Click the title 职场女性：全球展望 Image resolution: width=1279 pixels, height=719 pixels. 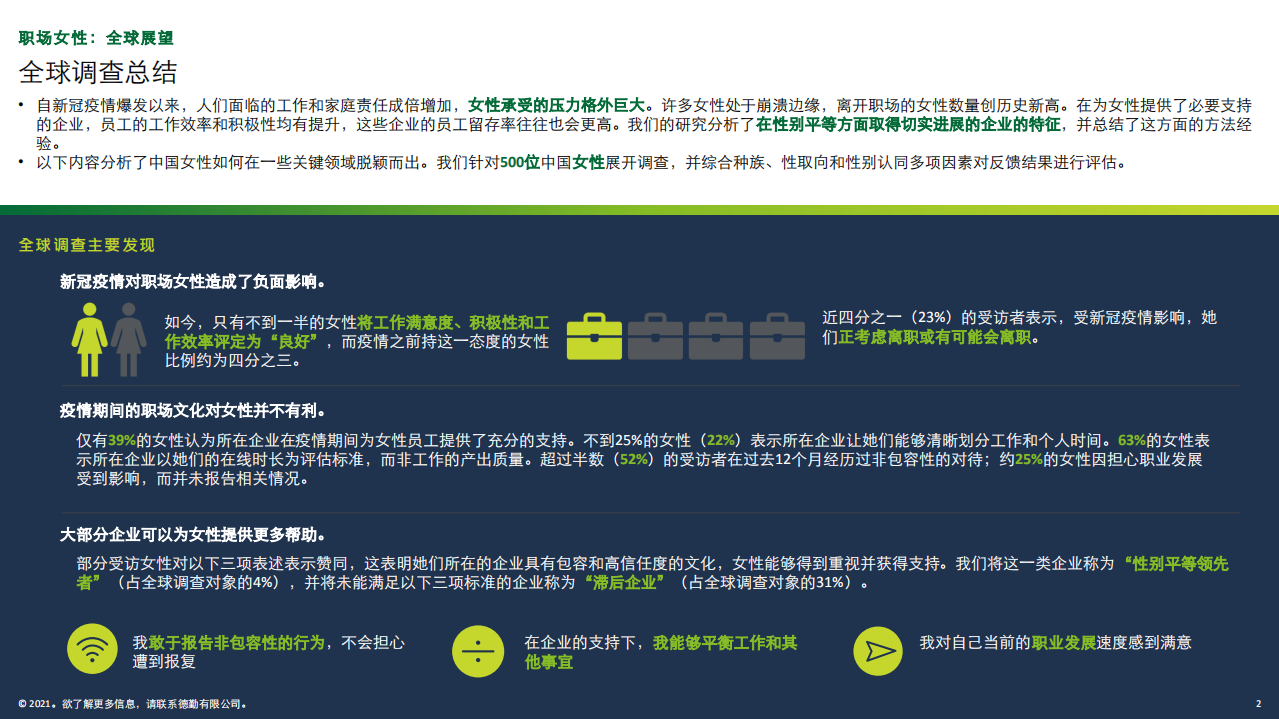(x=96, y=38)
